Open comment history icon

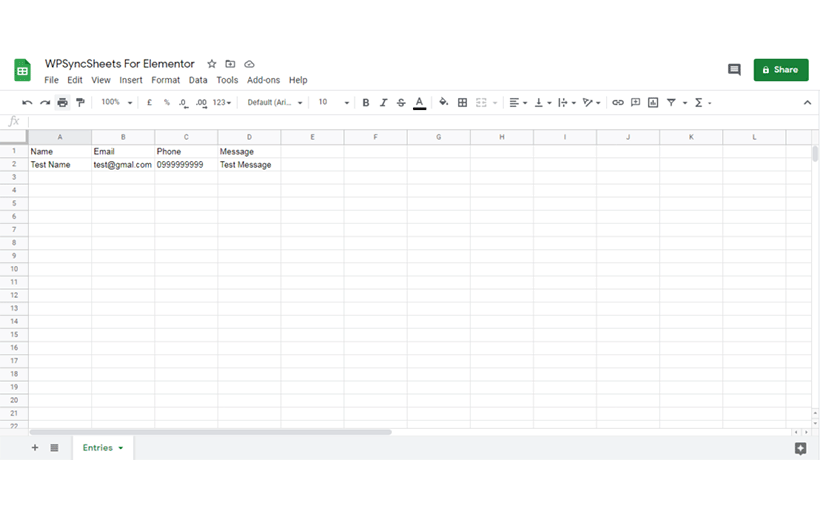tap(734, 70)
